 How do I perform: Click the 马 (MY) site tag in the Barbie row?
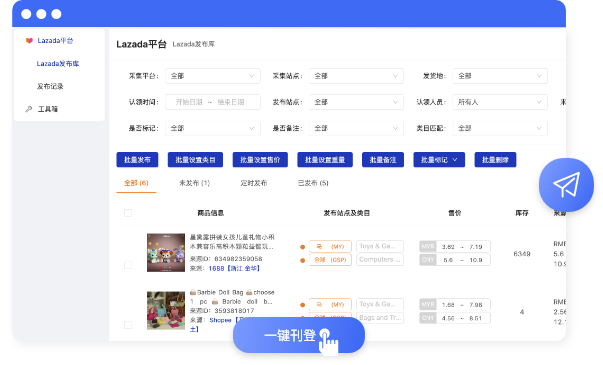point(330,305)
